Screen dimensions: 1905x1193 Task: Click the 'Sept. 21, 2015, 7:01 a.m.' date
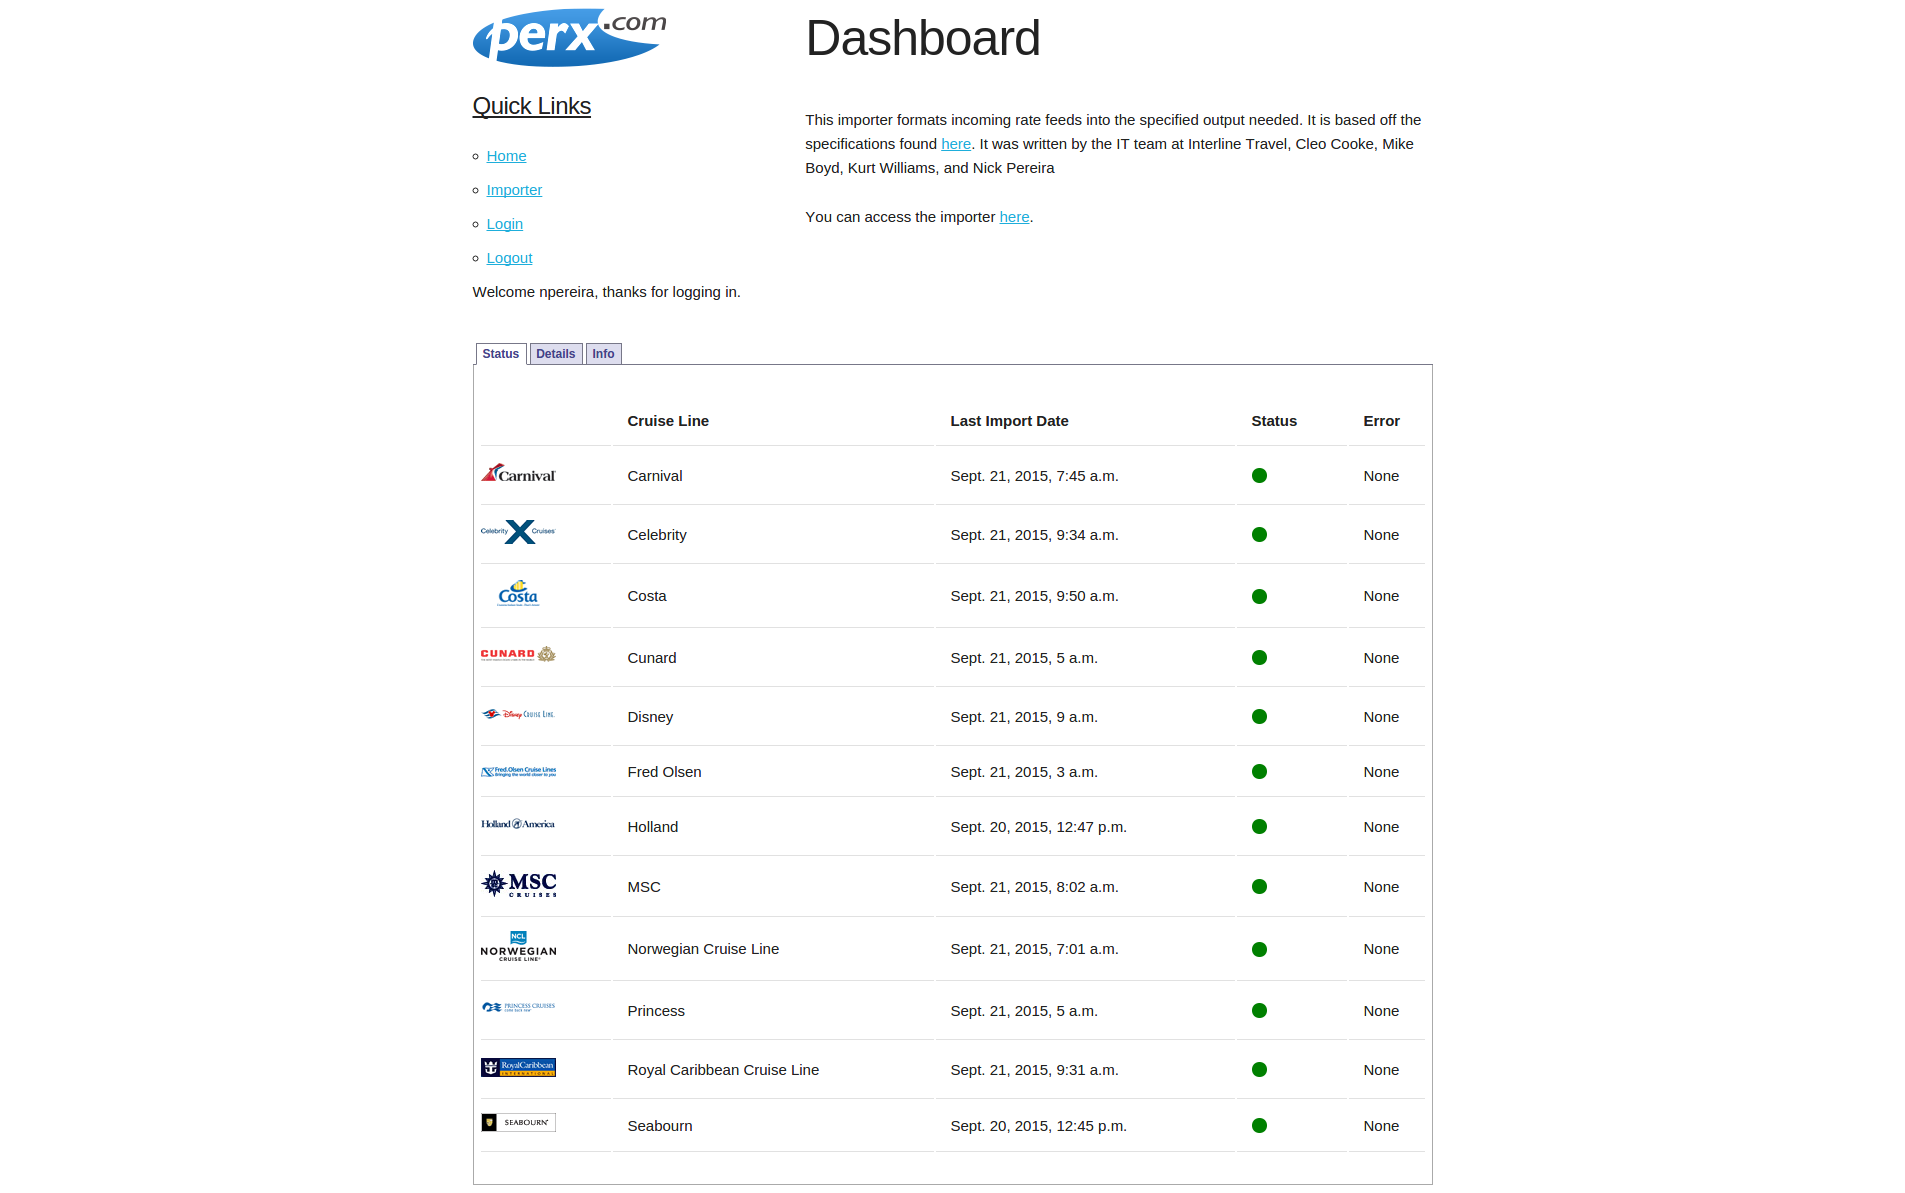point(1034,949)
